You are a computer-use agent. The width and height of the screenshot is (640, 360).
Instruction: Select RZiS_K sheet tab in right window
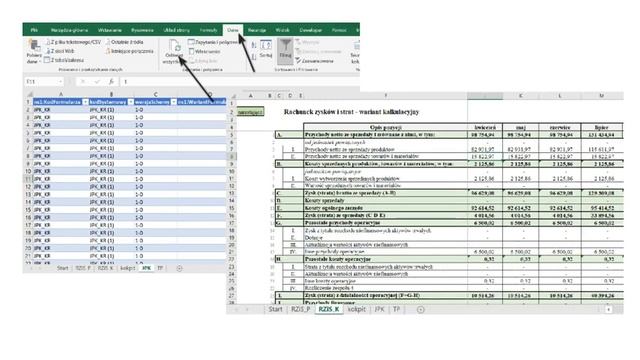[329, 309]
